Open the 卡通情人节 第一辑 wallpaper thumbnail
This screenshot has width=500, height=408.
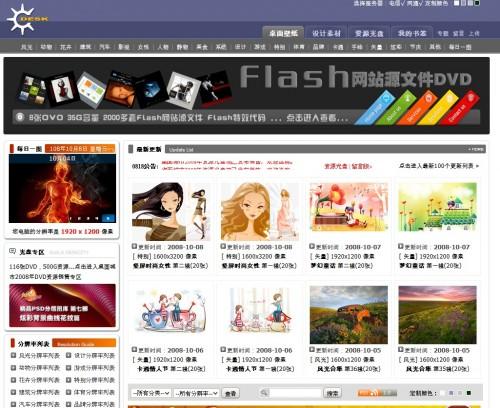click(x=260, y=310)
